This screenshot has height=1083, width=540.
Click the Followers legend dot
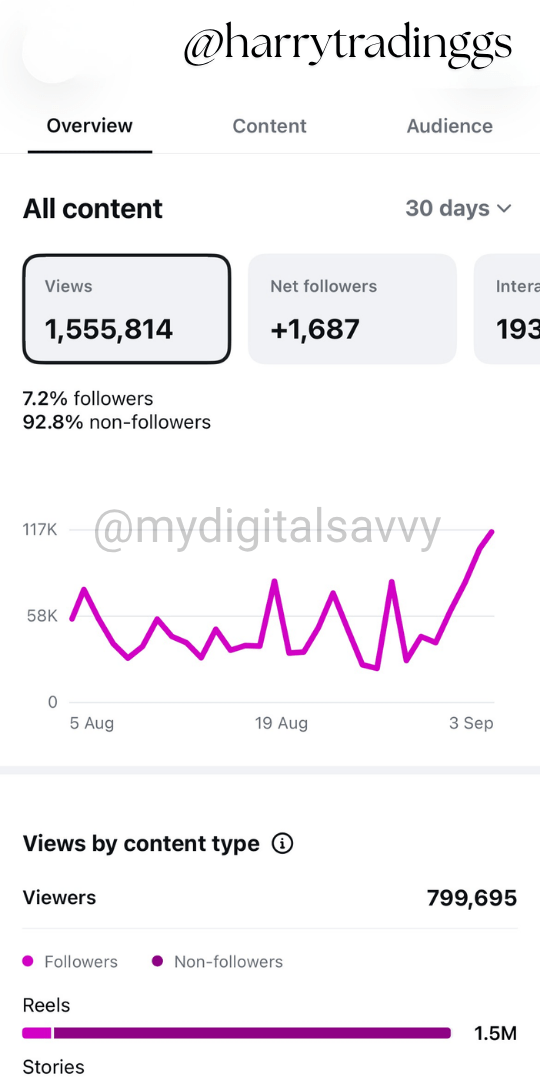click(28, 961)
